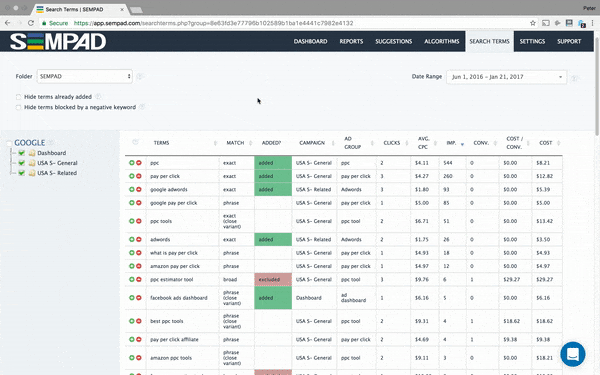600x375 pixels.
Task: Exclude 'google adwords' term via red minus
Action: [x=139, y=189]
